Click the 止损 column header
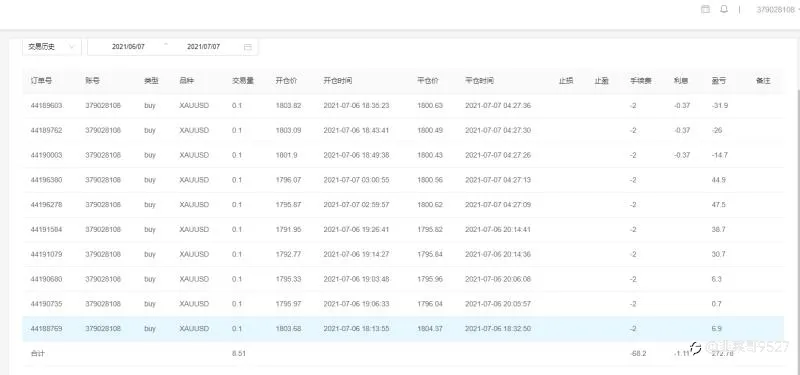Viewport: 800px width, 375px height. (566, 81)
